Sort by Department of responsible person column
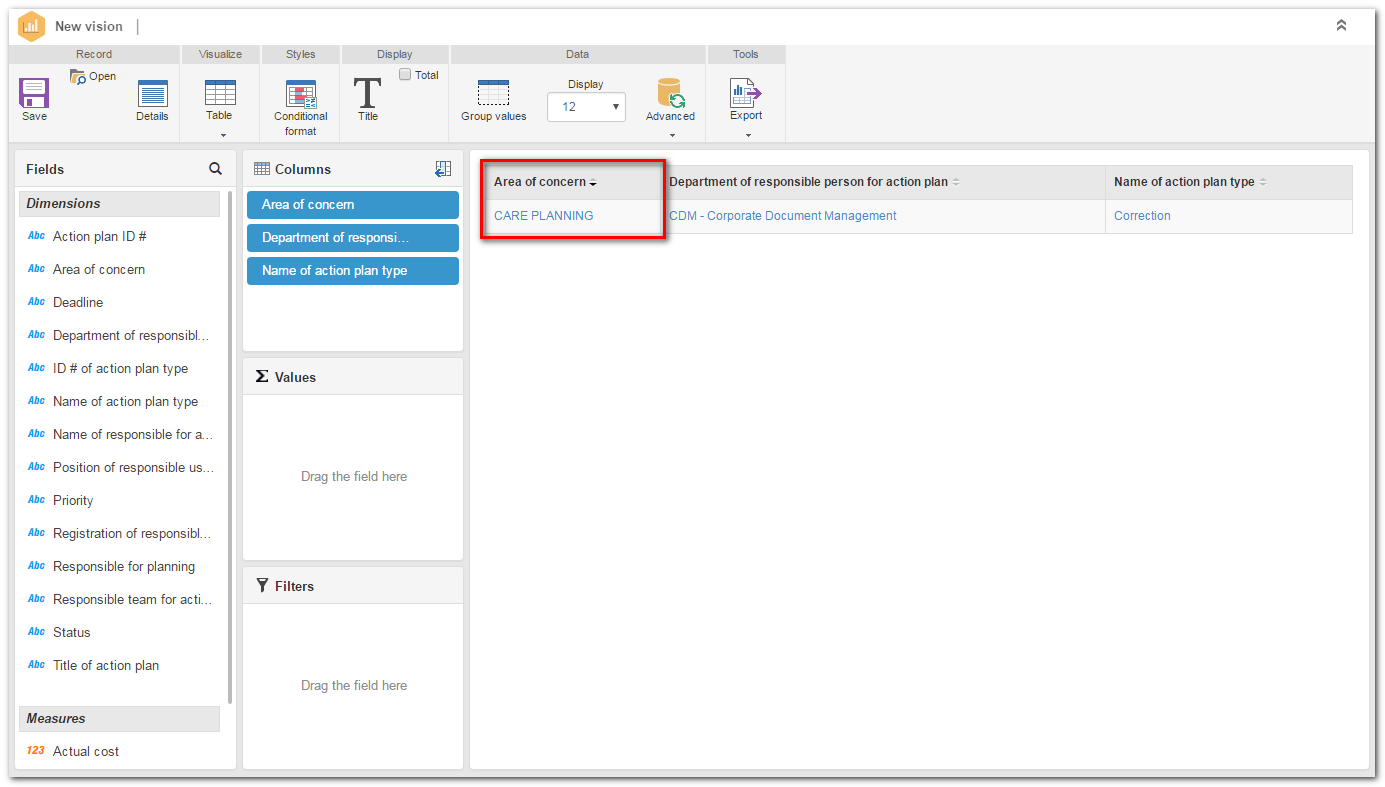Screen dimensions: 1385x787 coord(955,182)
